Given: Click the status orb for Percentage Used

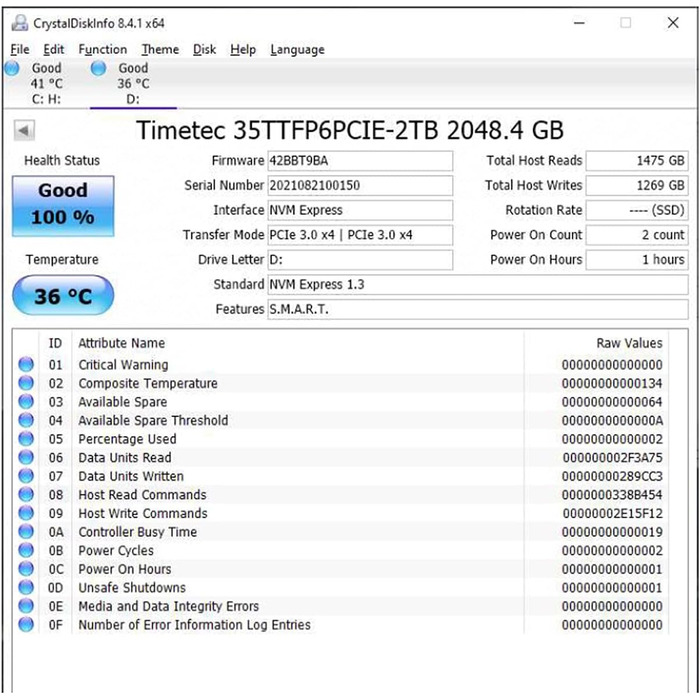Looking at the screenshot, I should 26,439.
